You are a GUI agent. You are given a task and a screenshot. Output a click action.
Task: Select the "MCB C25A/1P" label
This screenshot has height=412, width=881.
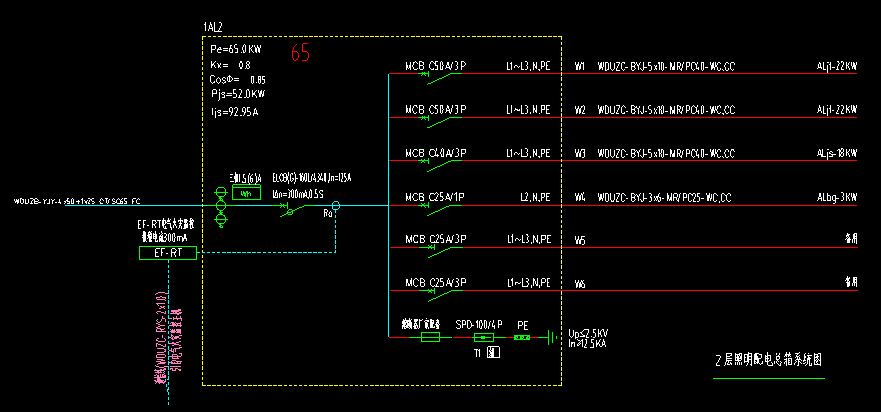coord(436,197)
